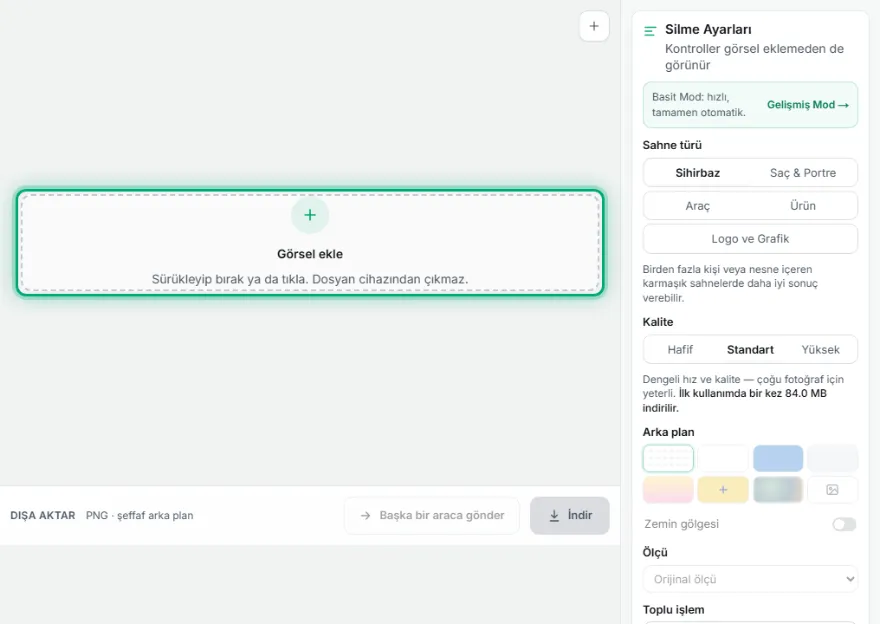Select the Logo ve Grafik scene type

click(750, 239)
